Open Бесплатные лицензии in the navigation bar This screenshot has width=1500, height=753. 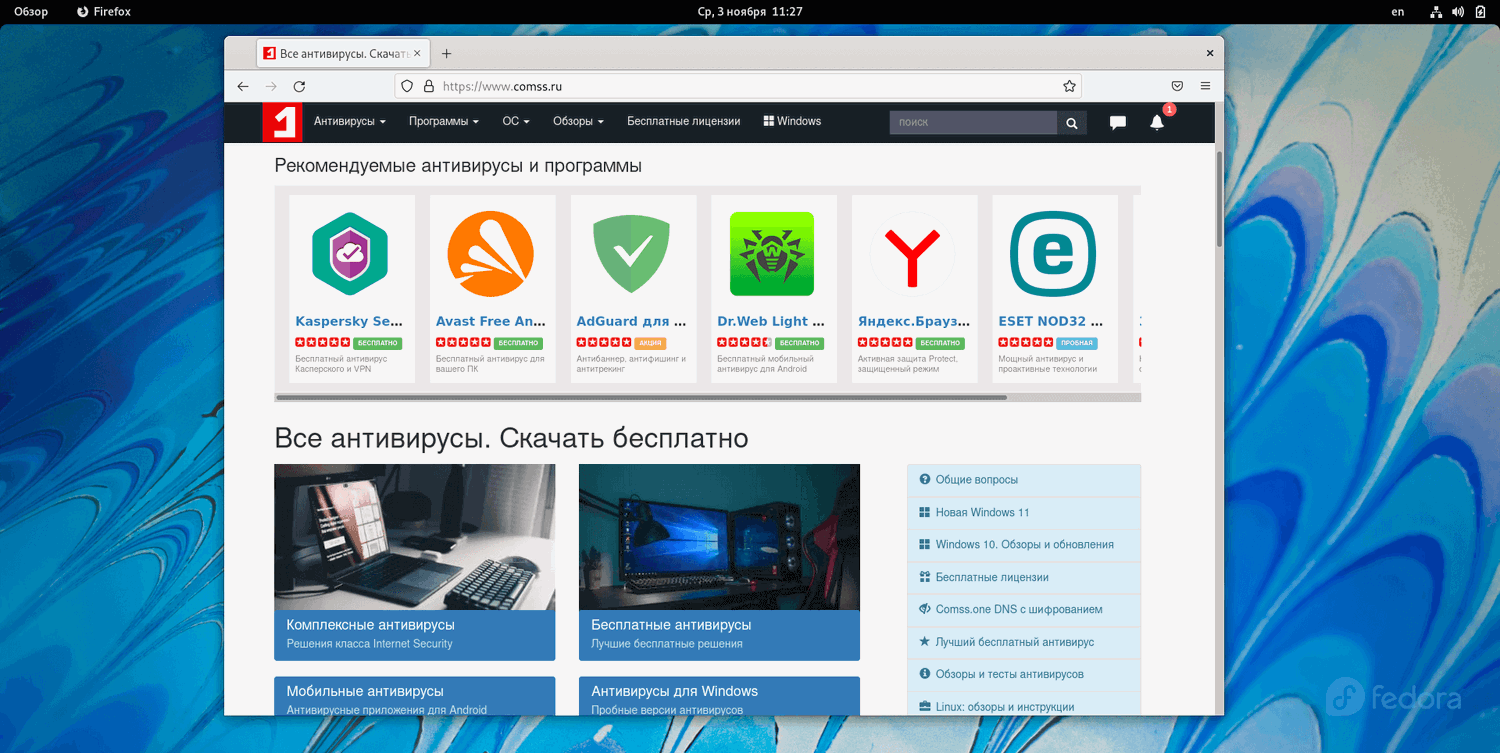[684, 122]
